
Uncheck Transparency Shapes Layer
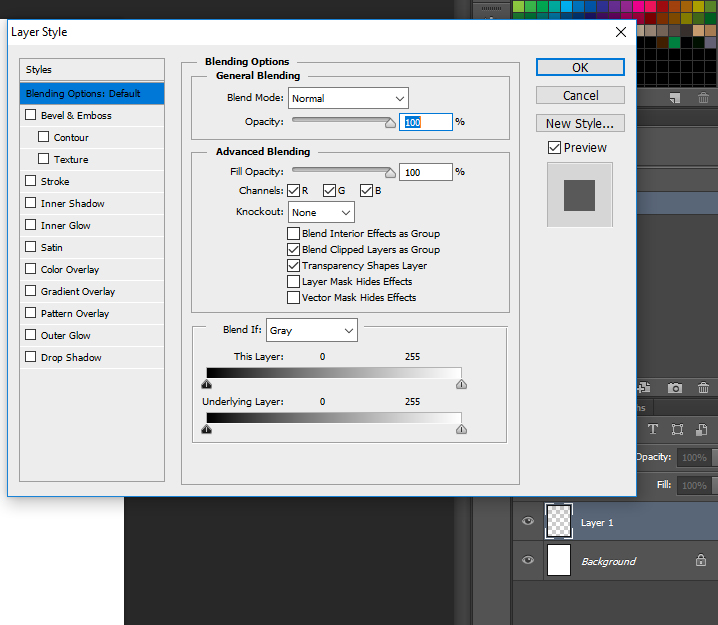click(x=294, y=266)
